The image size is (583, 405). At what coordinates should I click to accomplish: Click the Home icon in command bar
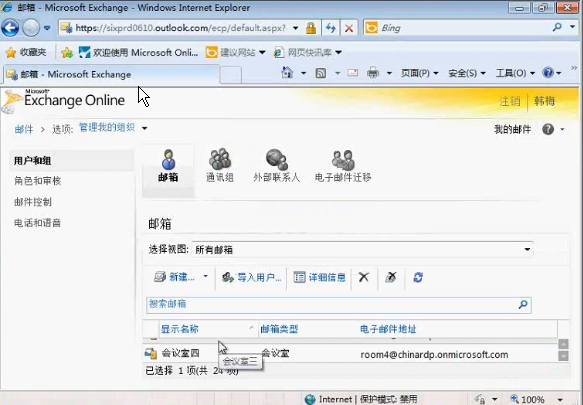pyautogui.click(x=287, y=73)
